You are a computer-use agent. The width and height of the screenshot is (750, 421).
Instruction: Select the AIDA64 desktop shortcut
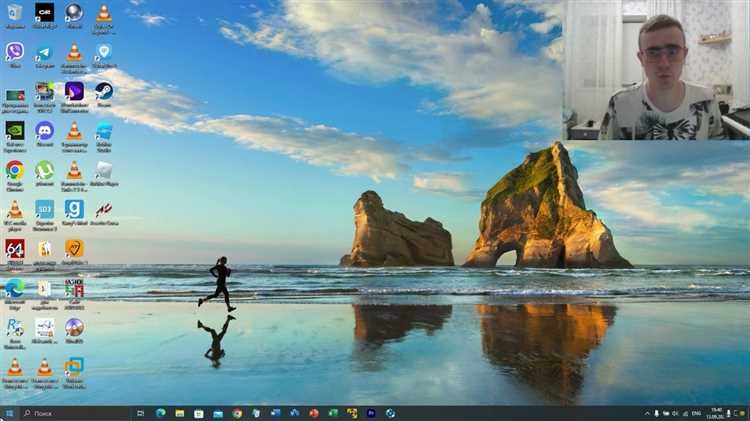point(15,248)
